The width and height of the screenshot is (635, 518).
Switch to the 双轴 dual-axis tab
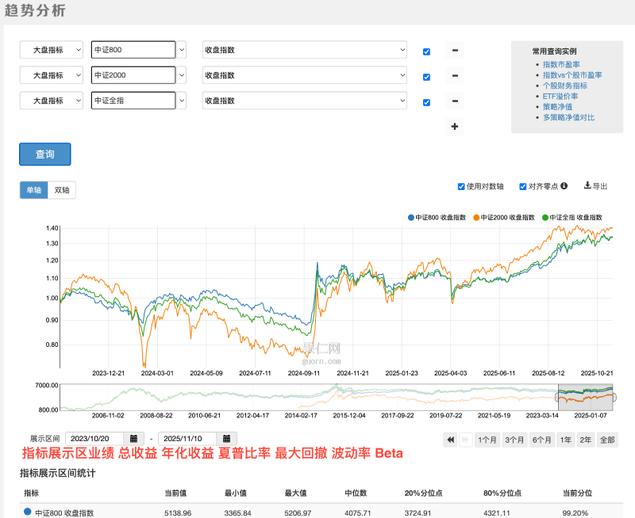(x=63, y=190)
